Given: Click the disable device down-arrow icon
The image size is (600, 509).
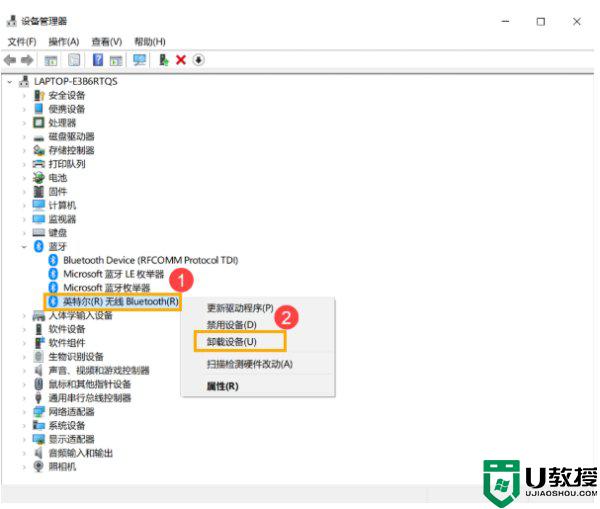Looking at the screenshot, I should click(198, 60).
